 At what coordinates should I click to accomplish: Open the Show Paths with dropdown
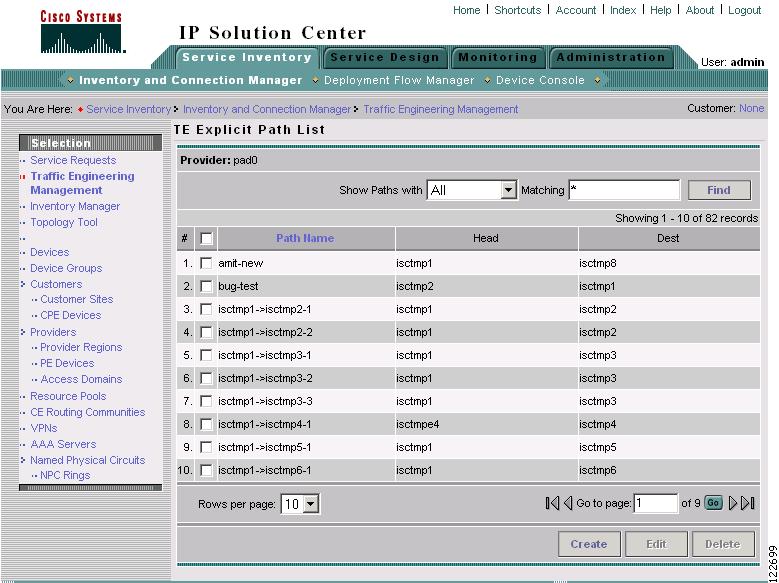point(472,190)
